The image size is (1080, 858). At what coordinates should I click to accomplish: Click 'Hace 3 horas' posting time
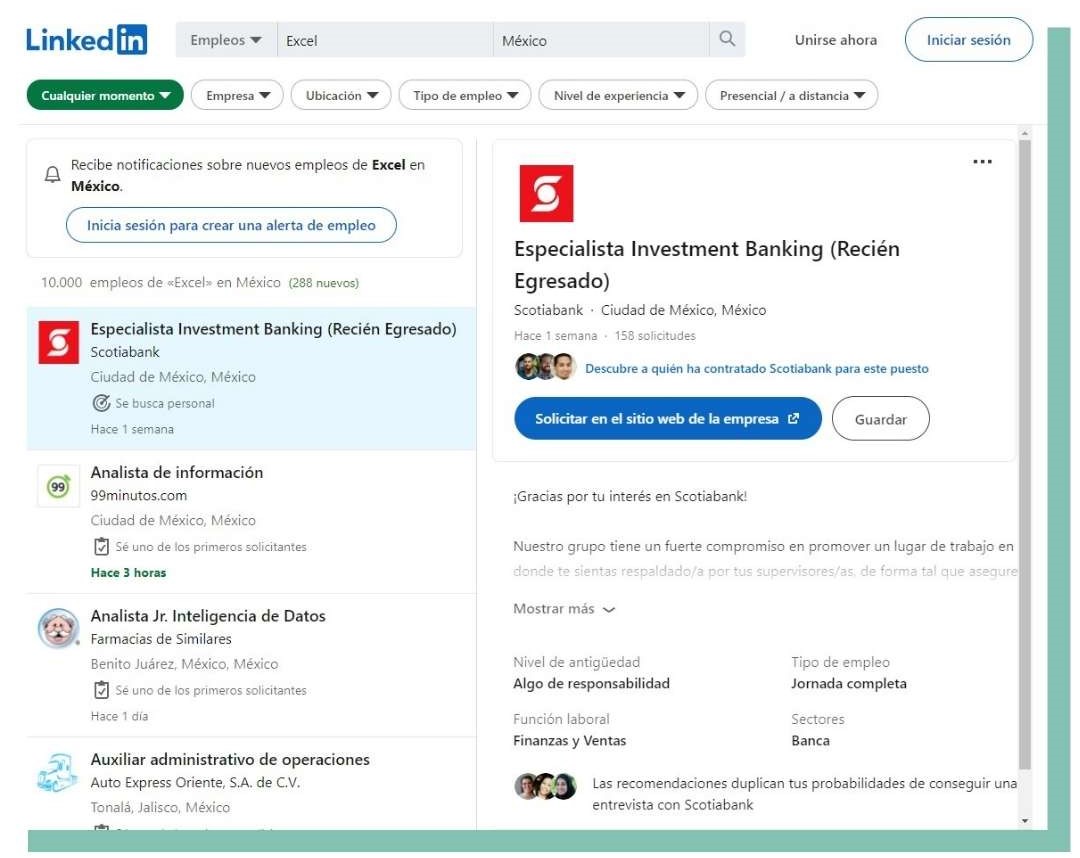point(128,572)
